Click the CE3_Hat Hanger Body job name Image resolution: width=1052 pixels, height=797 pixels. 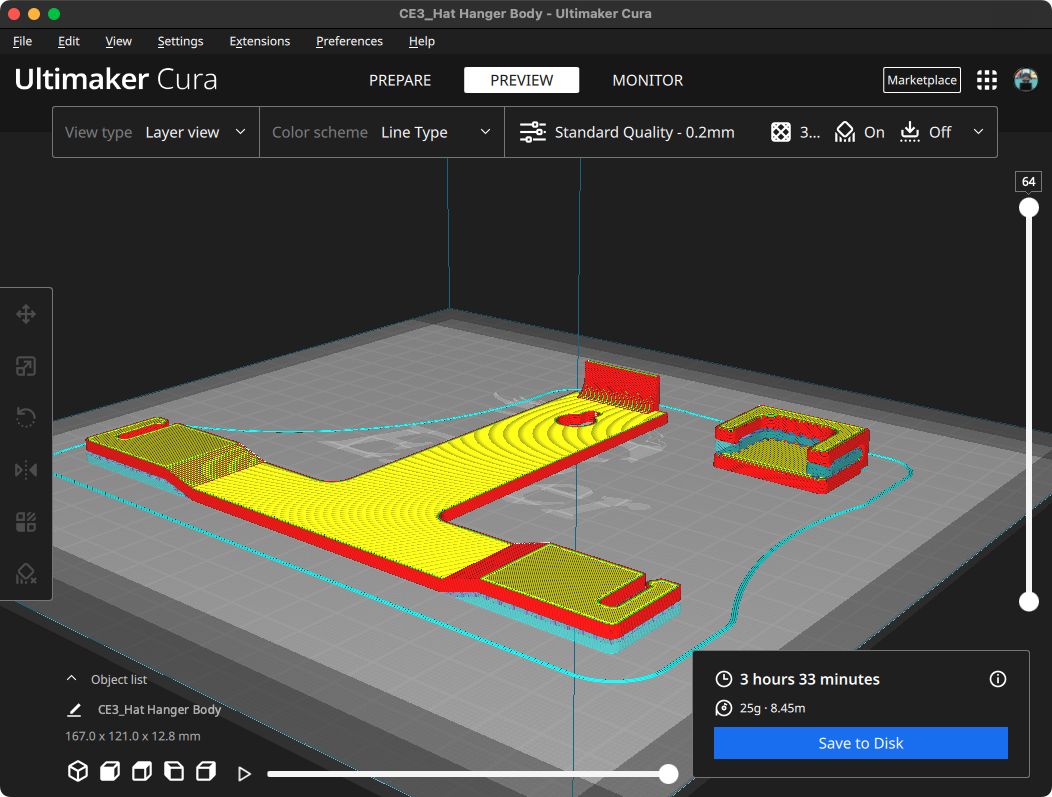159,709
